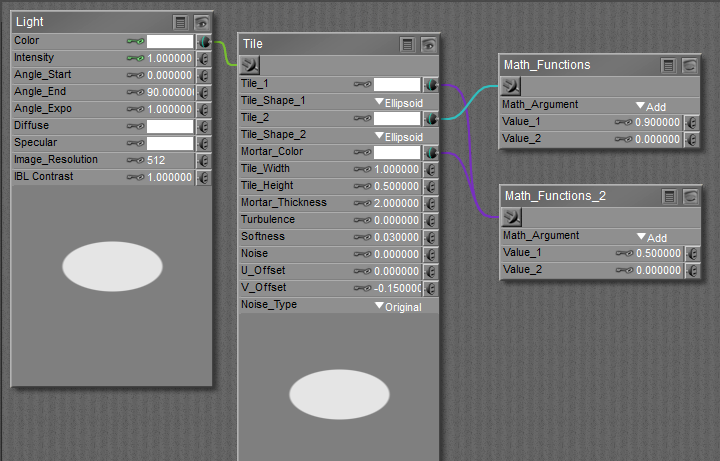The width and height of the screenshot is (720, 461).
Task: Open the Light Color swatch
Action: (170, 42)
